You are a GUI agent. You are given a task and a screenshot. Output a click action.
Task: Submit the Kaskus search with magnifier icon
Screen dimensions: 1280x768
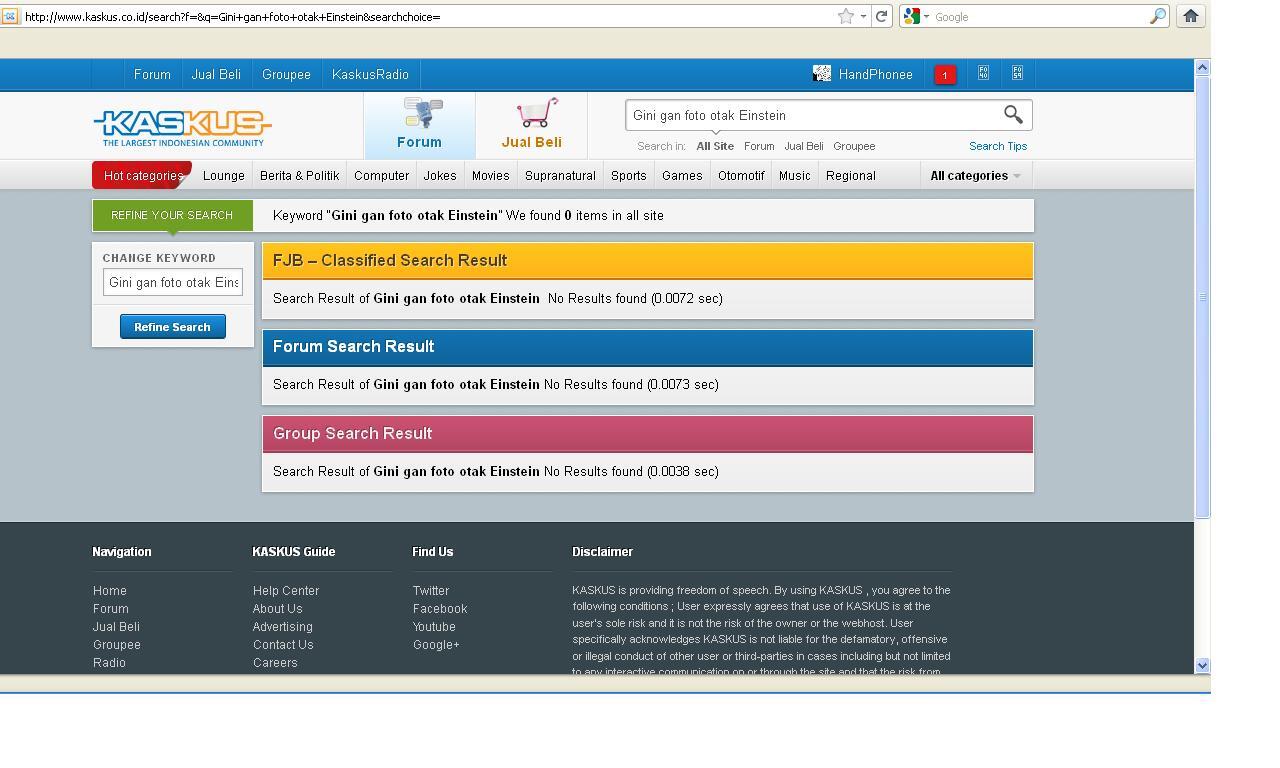[1013, 115]
